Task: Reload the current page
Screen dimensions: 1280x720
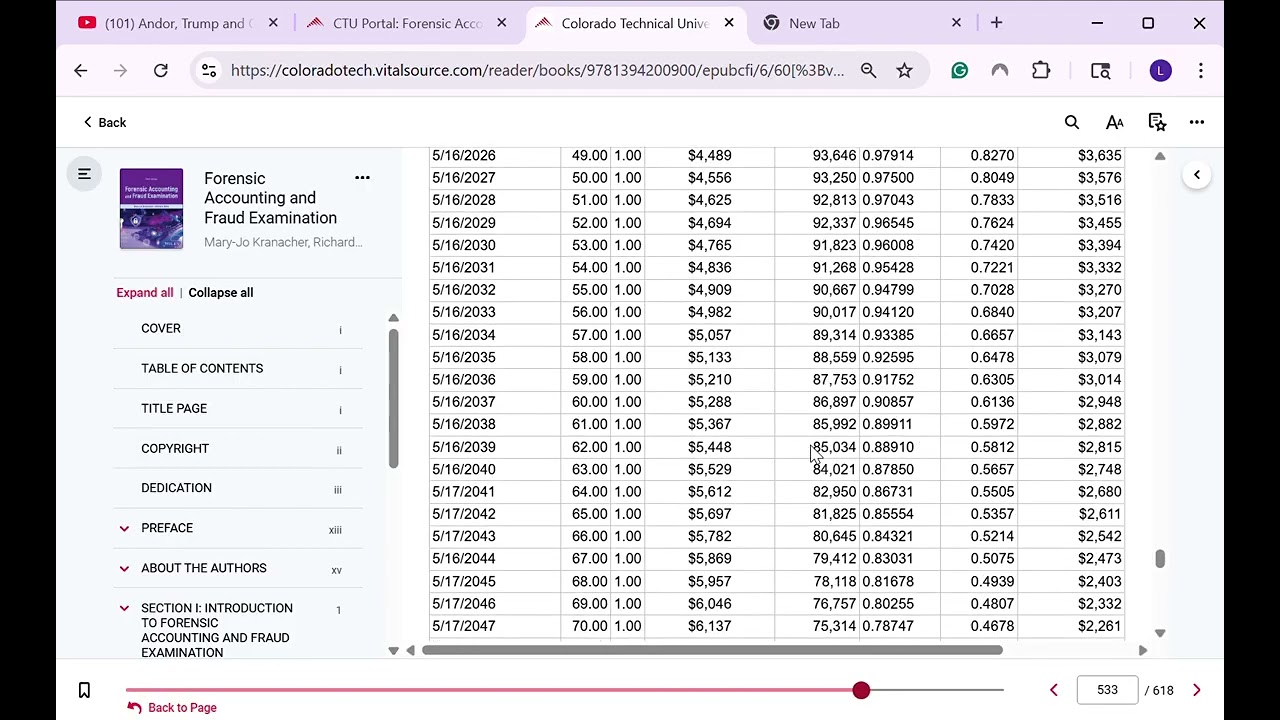Action: 160,70
